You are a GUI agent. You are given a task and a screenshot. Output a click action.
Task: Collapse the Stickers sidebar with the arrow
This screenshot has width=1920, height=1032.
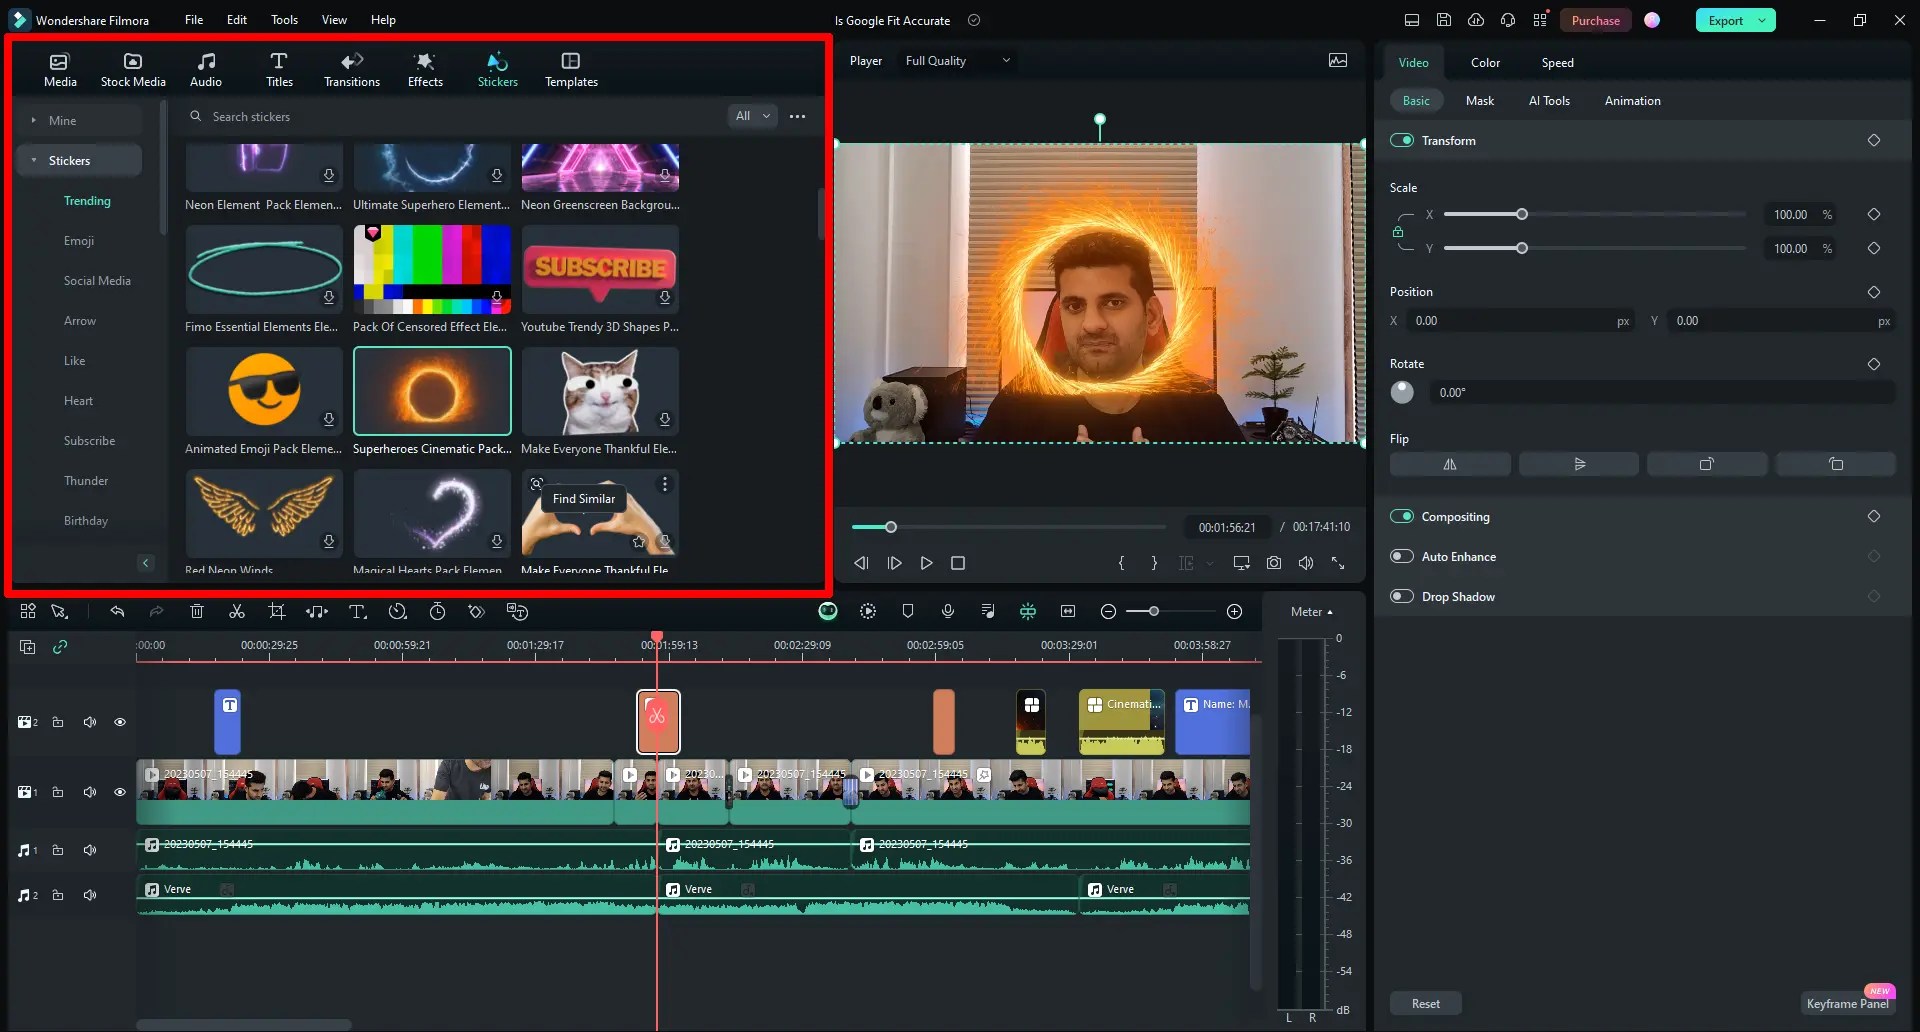[146, 563]
